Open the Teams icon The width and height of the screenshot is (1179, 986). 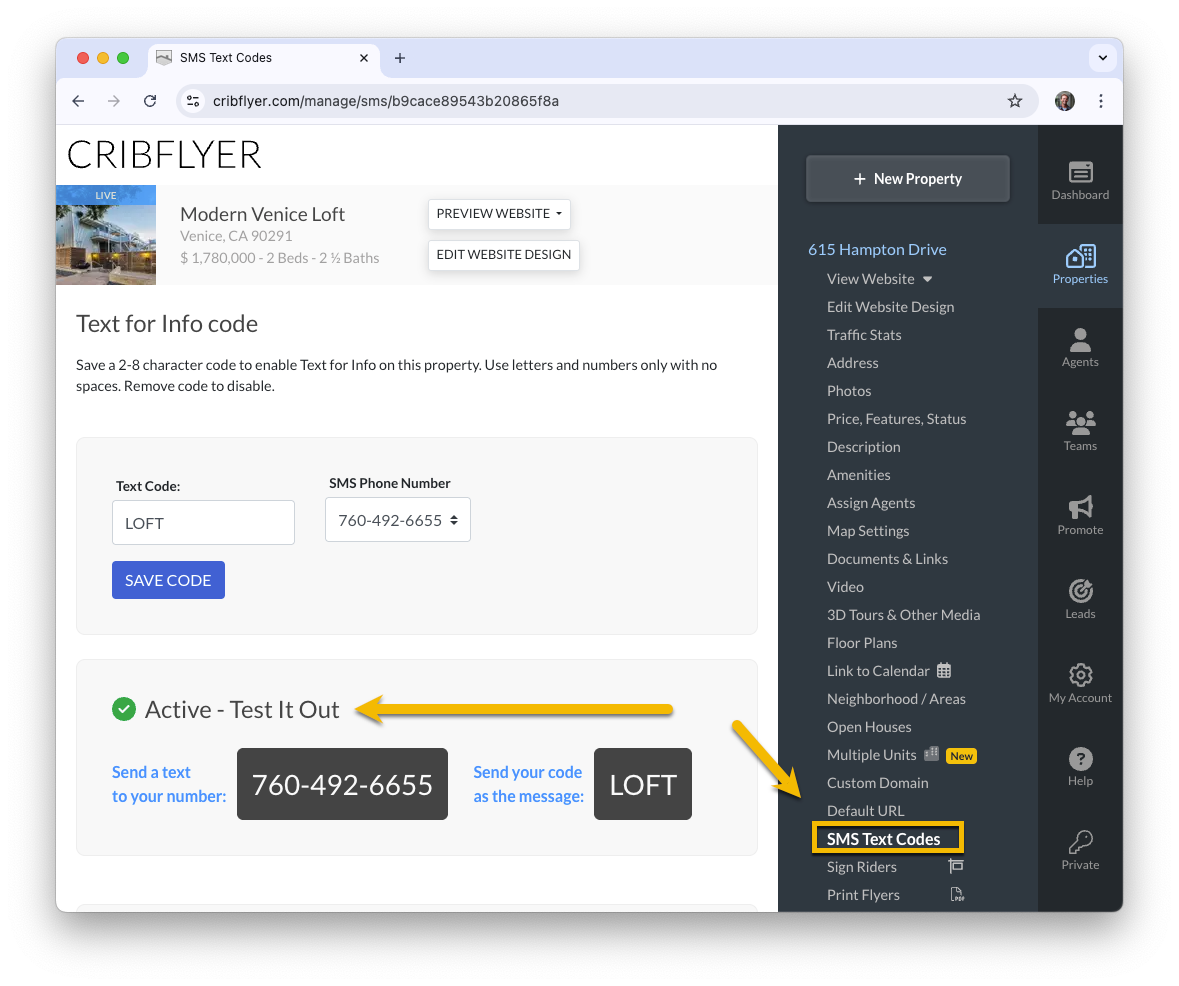click(x=1080, y=423)
